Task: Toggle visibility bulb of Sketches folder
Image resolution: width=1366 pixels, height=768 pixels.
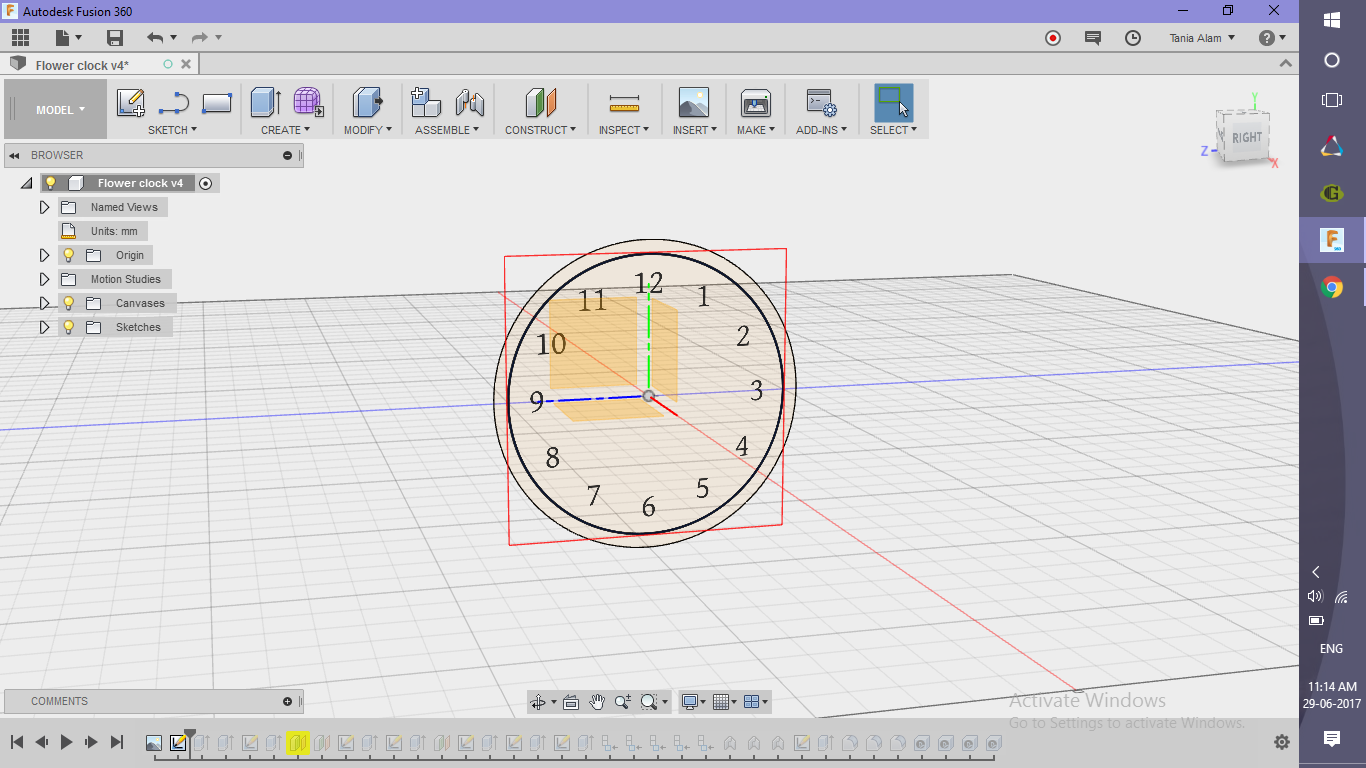Action: click(68, 327)
